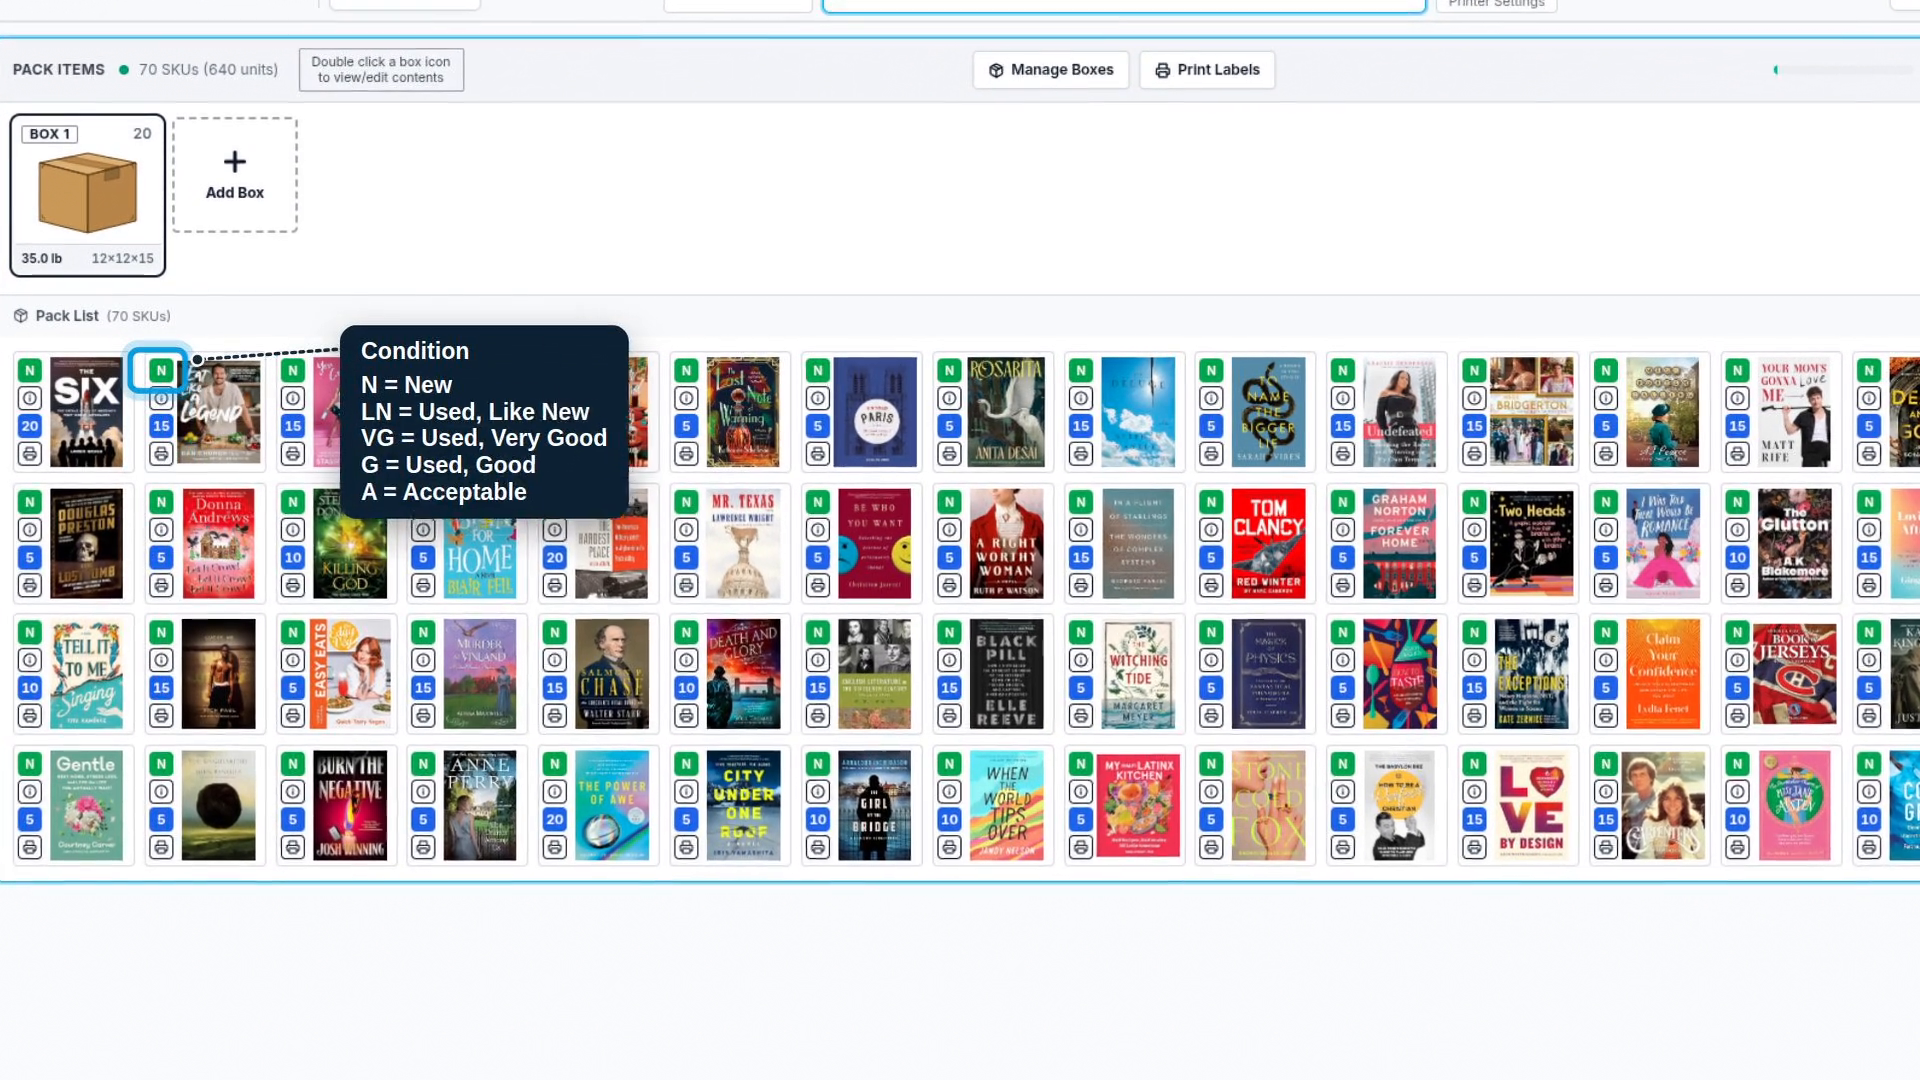Click the Pack List heading text
Screen dimensions: 1920x1080
tap(67, 316)
